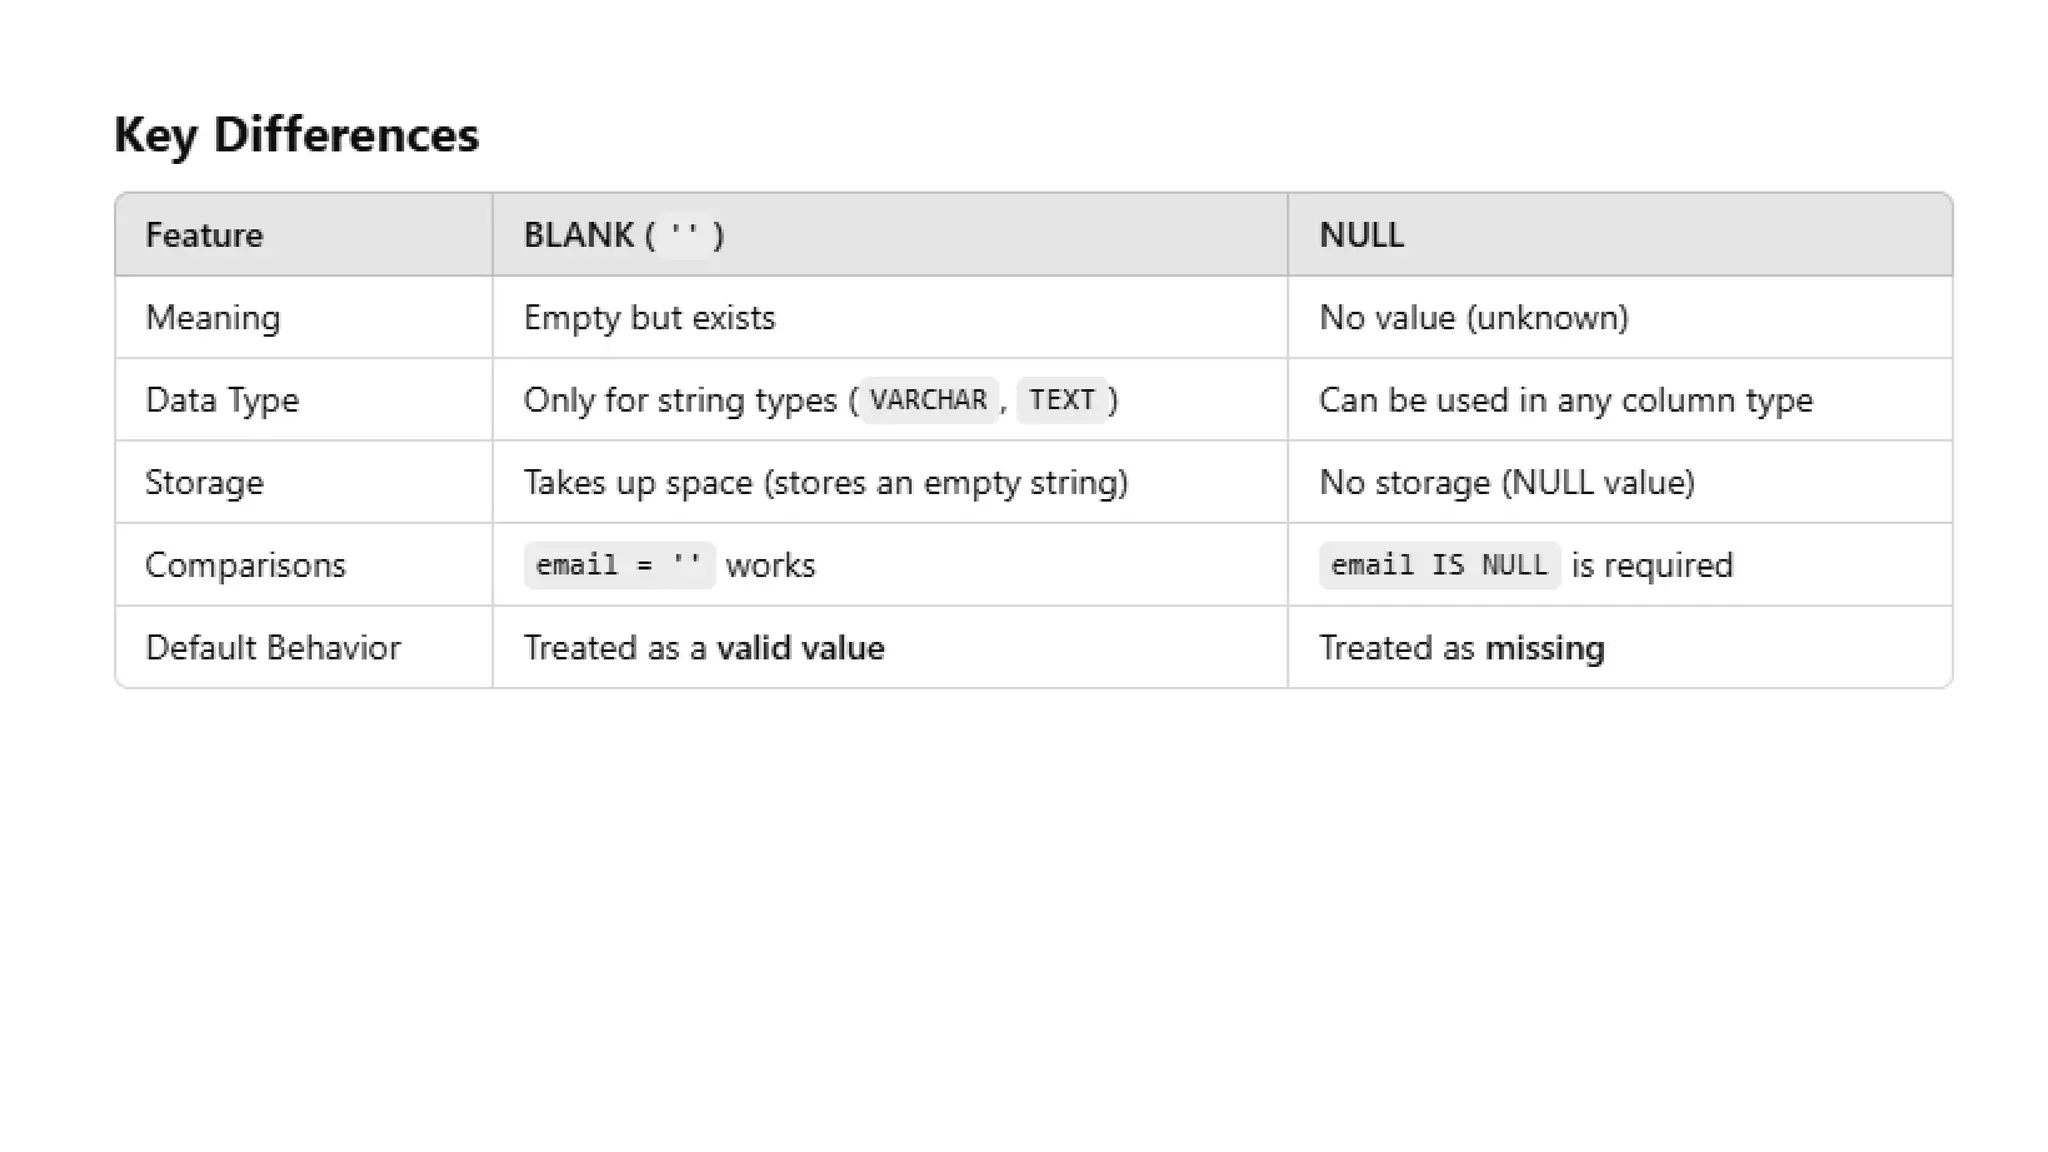Select the 'No storage (NULL value)' cell
The height and width of the screenshot is (1152, 2048).
[x=1506, y=483]
